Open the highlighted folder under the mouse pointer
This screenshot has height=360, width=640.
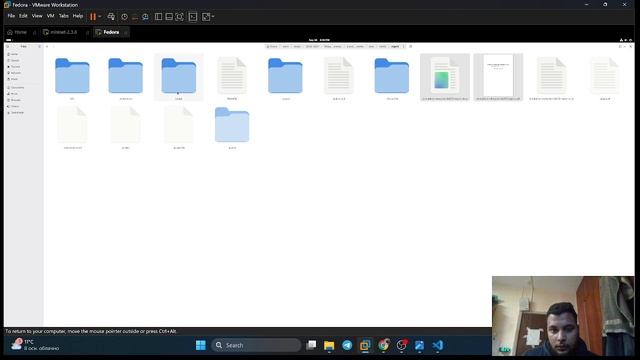pos(179,76)
